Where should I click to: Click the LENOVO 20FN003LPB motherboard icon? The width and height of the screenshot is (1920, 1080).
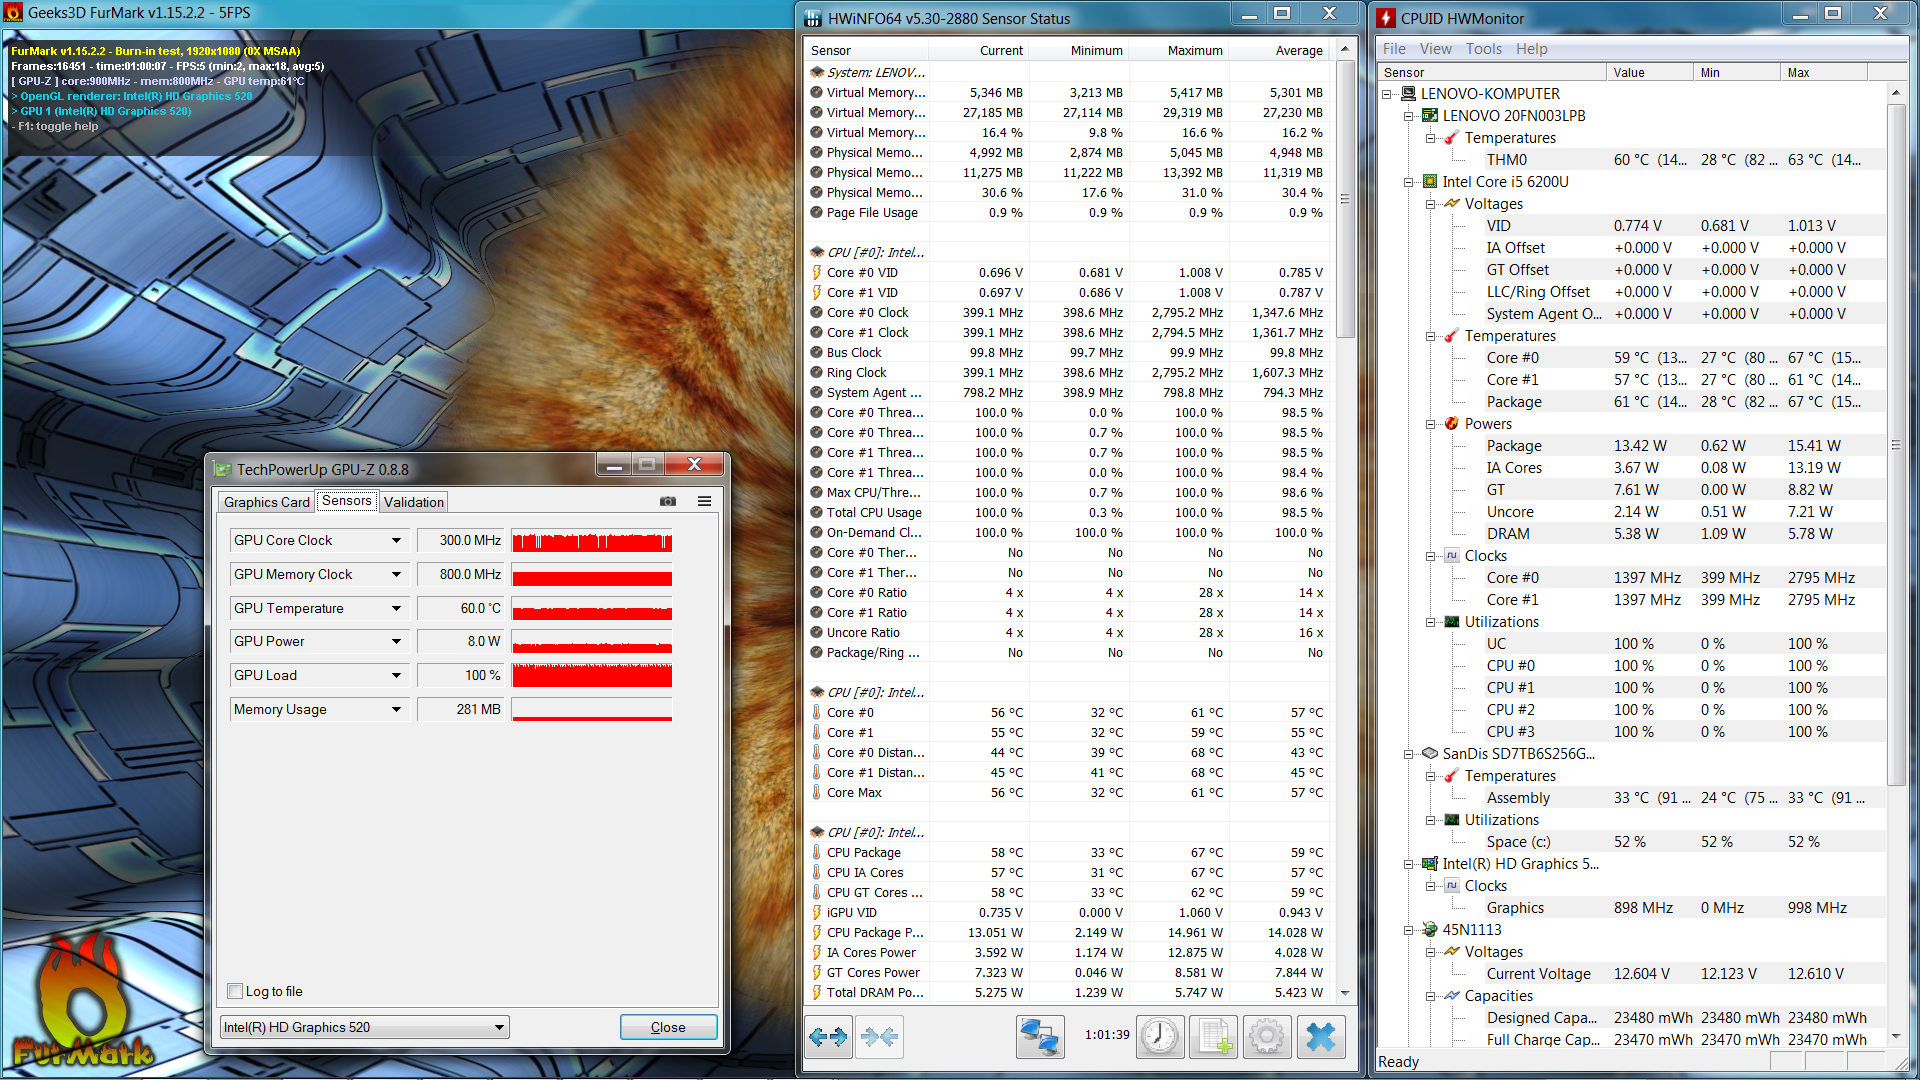pyautogui.click(x=1430, y=116)
